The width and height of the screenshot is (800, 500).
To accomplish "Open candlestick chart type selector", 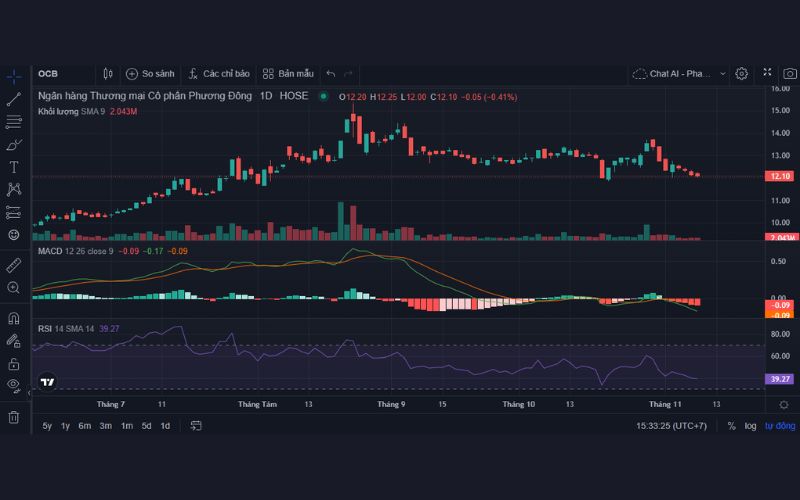I will tap(107, 73).
